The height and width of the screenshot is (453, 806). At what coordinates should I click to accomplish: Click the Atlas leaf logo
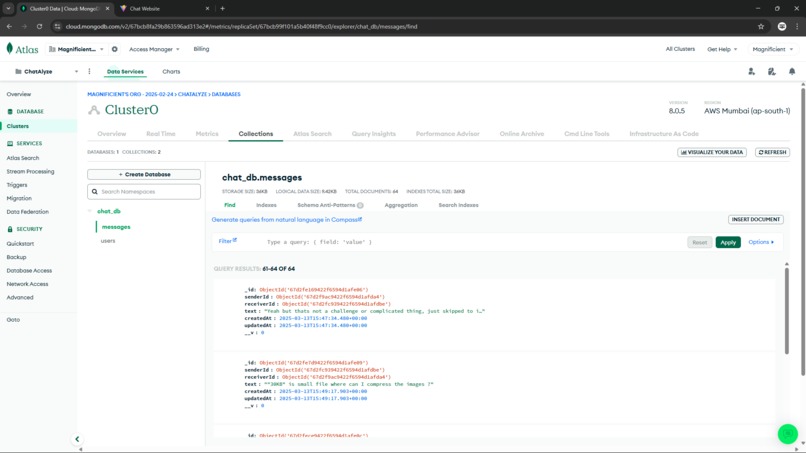coord(10,49)
